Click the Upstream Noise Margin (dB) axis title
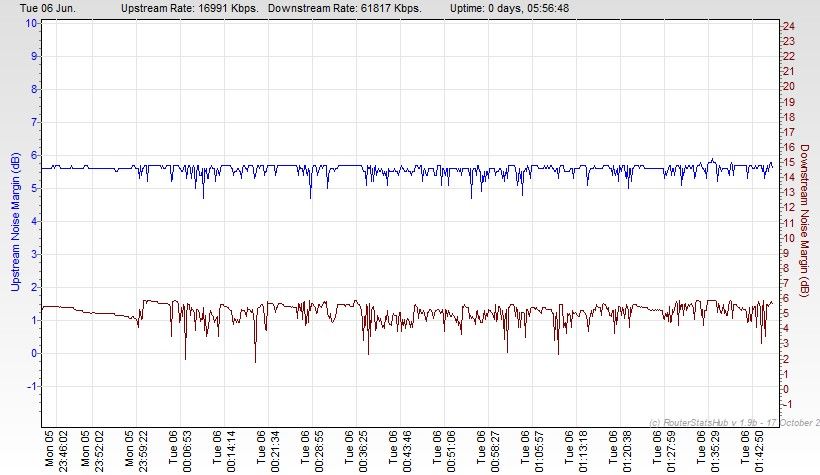This screenshot has width=820, height=475. (15, 222)
